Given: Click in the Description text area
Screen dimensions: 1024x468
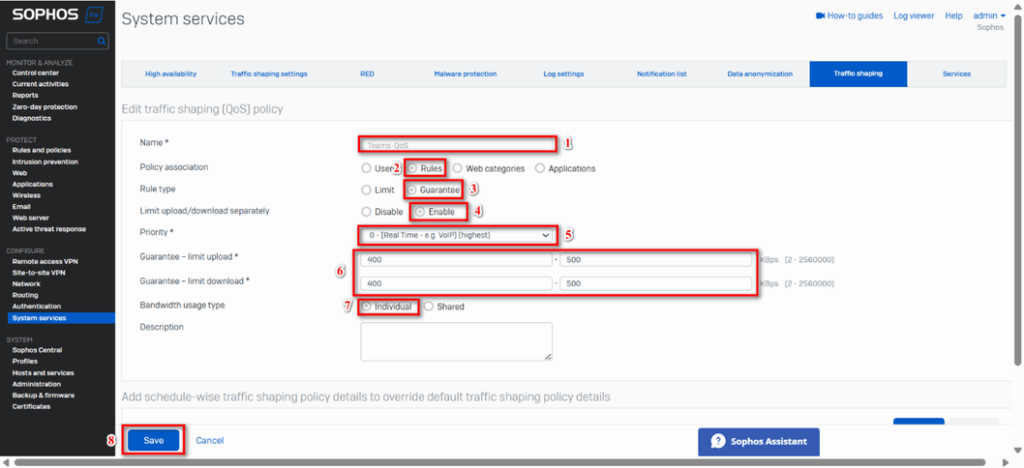Looking at the screenshot, I should pos(456,340).
